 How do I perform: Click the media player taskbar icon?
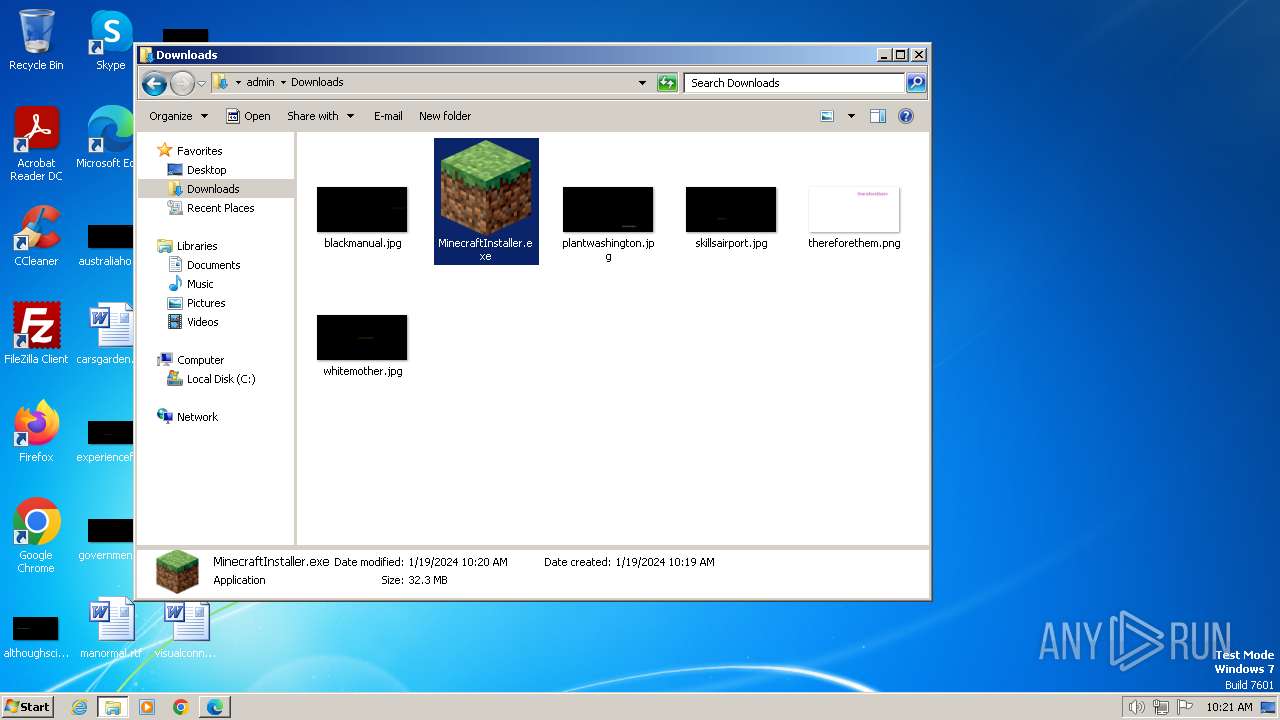[x=147, y=707]
